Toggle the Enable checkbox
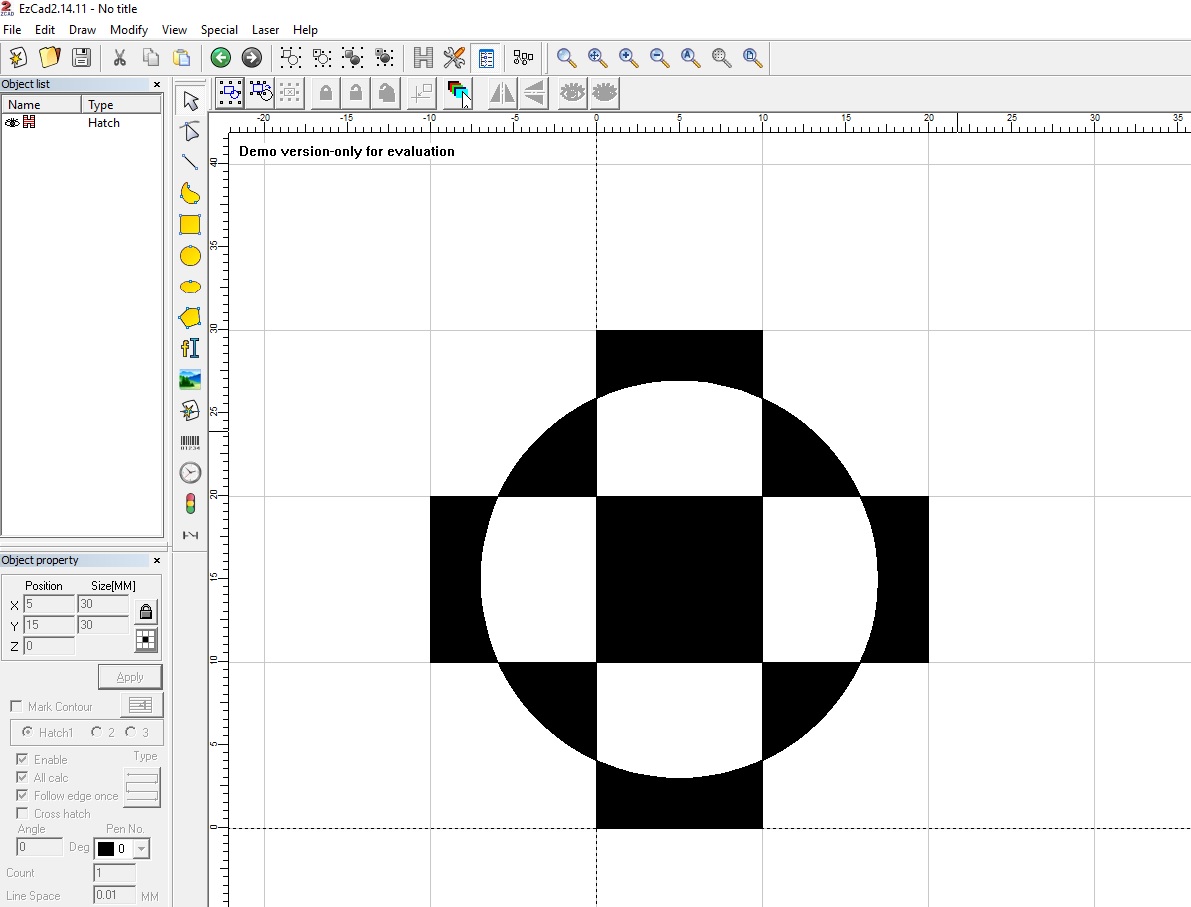Screen dimensions: 1191x907 click(x=22, y=759)
